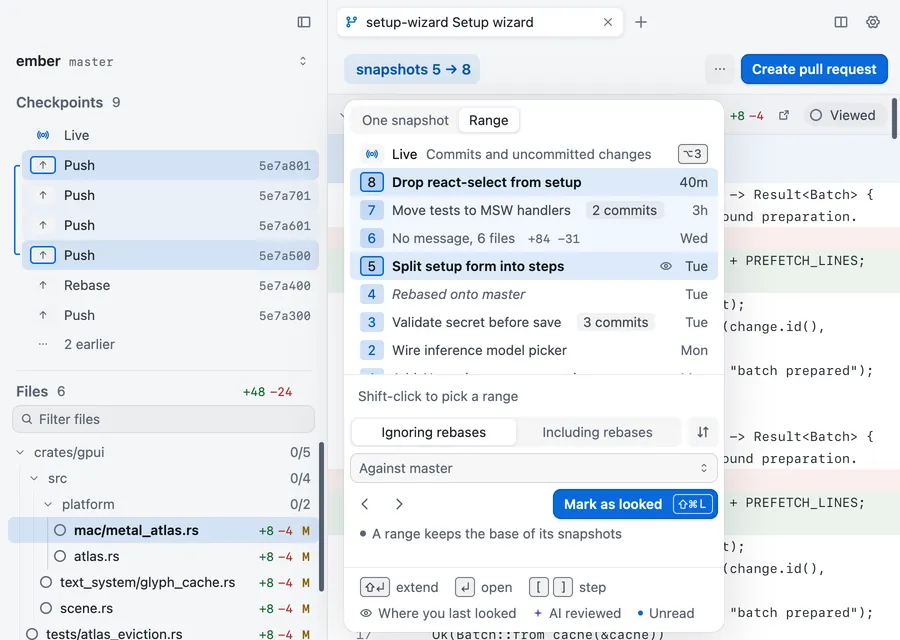
Task: Switch to One snapshot tab
Action: pyautogui.click(x=405, y=120)
